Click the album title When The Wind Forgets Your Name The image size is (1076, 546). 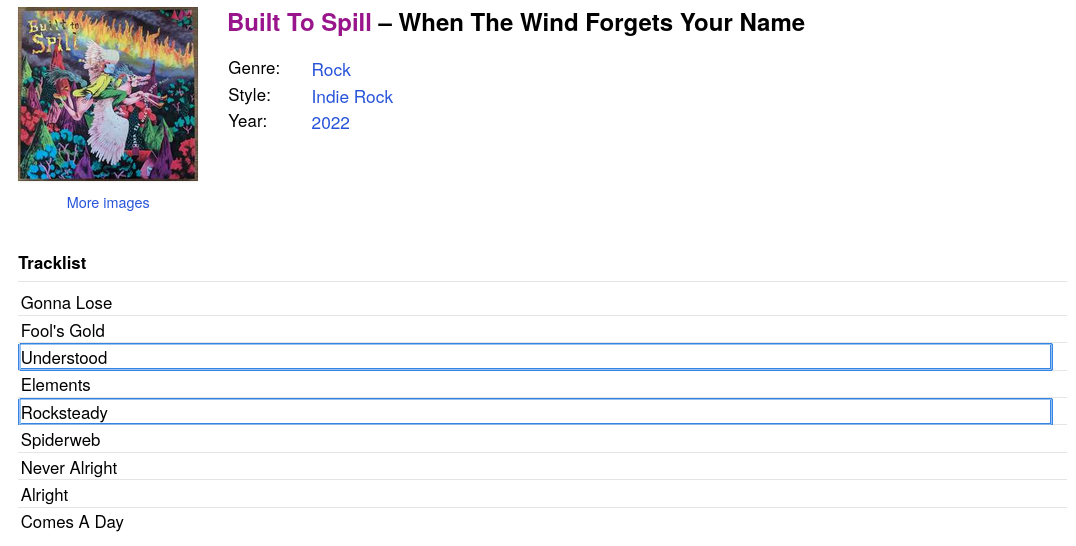tap(601, 23)
